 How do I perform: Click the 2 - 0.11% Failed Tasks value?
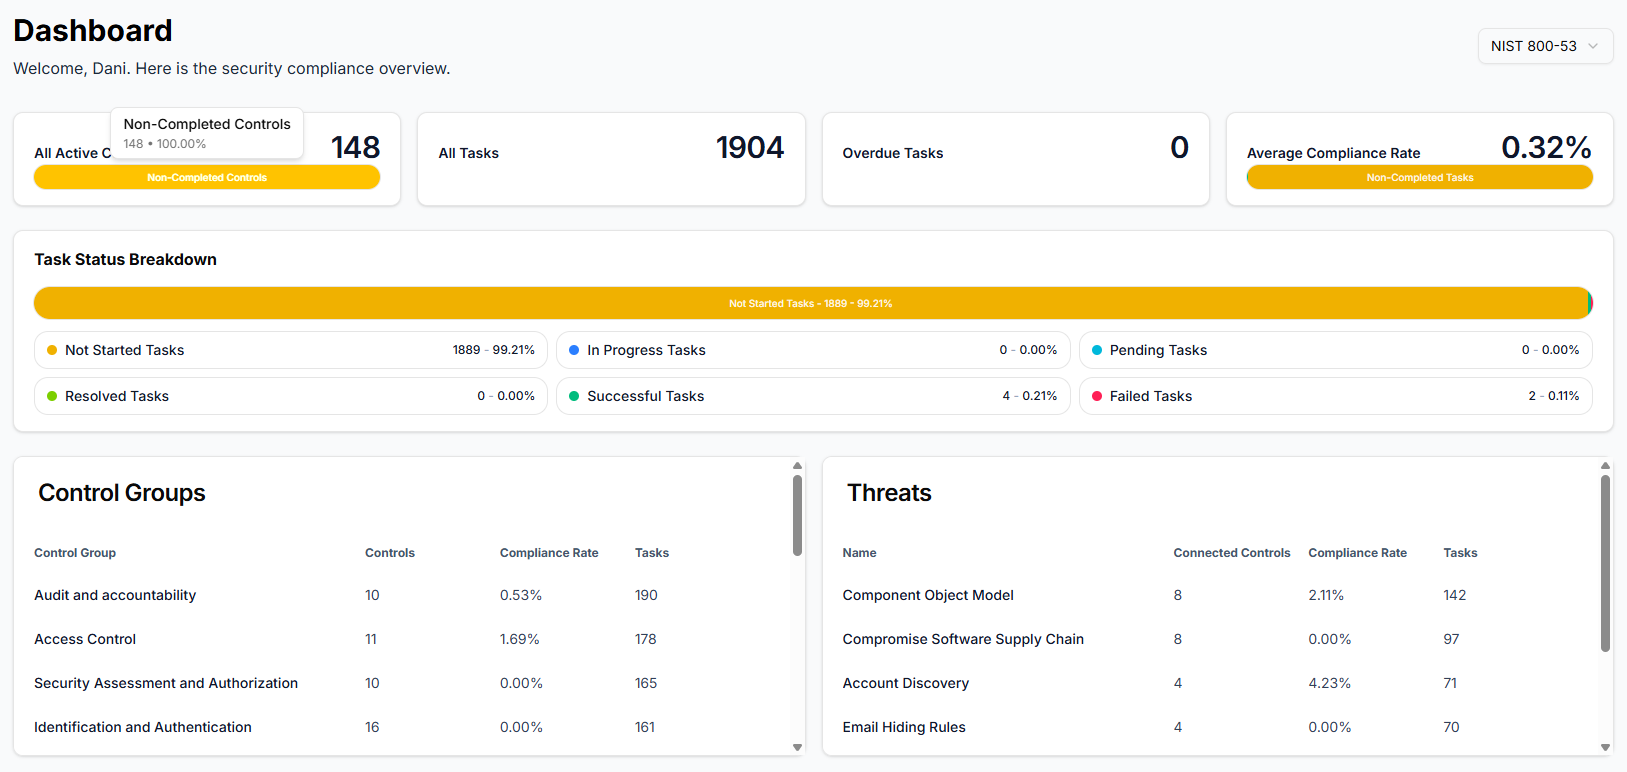coord(1554,396)
